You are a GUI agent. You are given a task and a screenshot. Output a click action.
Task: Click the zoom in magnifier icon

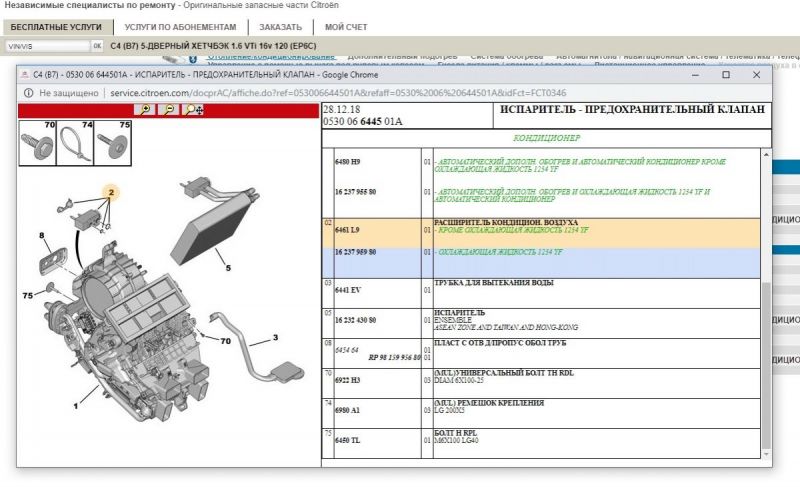click(x=147, y=109)
